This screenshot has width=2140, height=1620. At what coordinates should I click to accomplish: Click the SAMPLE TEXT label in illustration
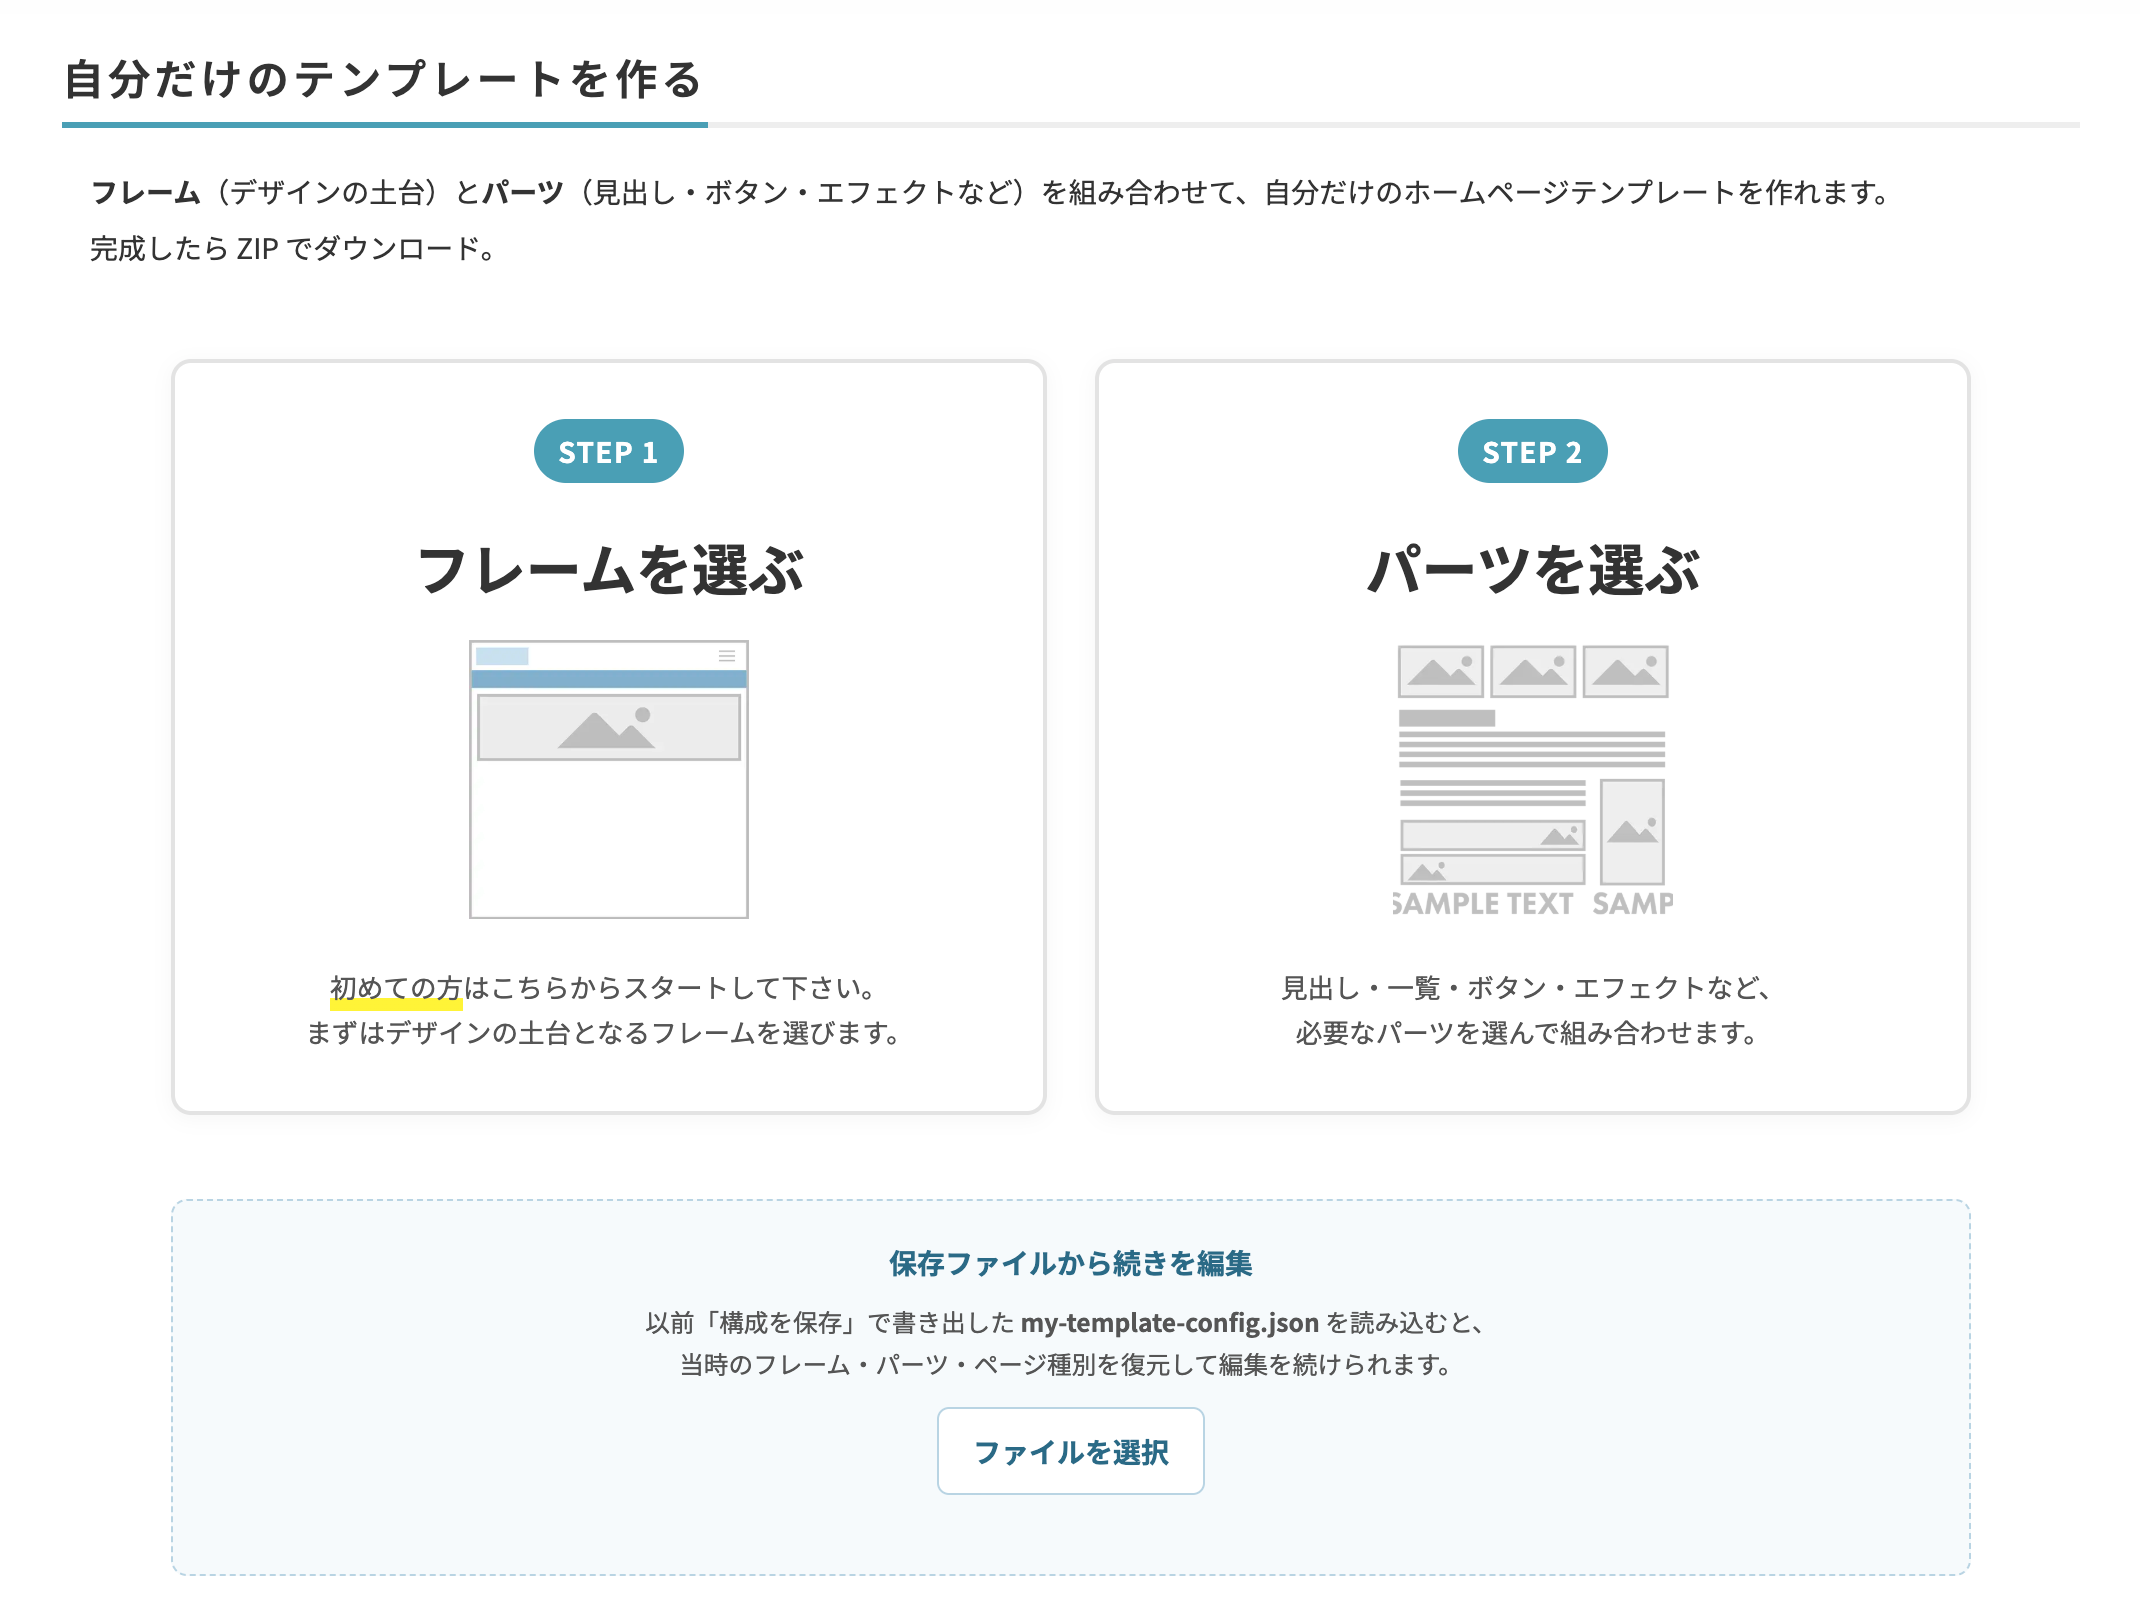(1483, 904)
